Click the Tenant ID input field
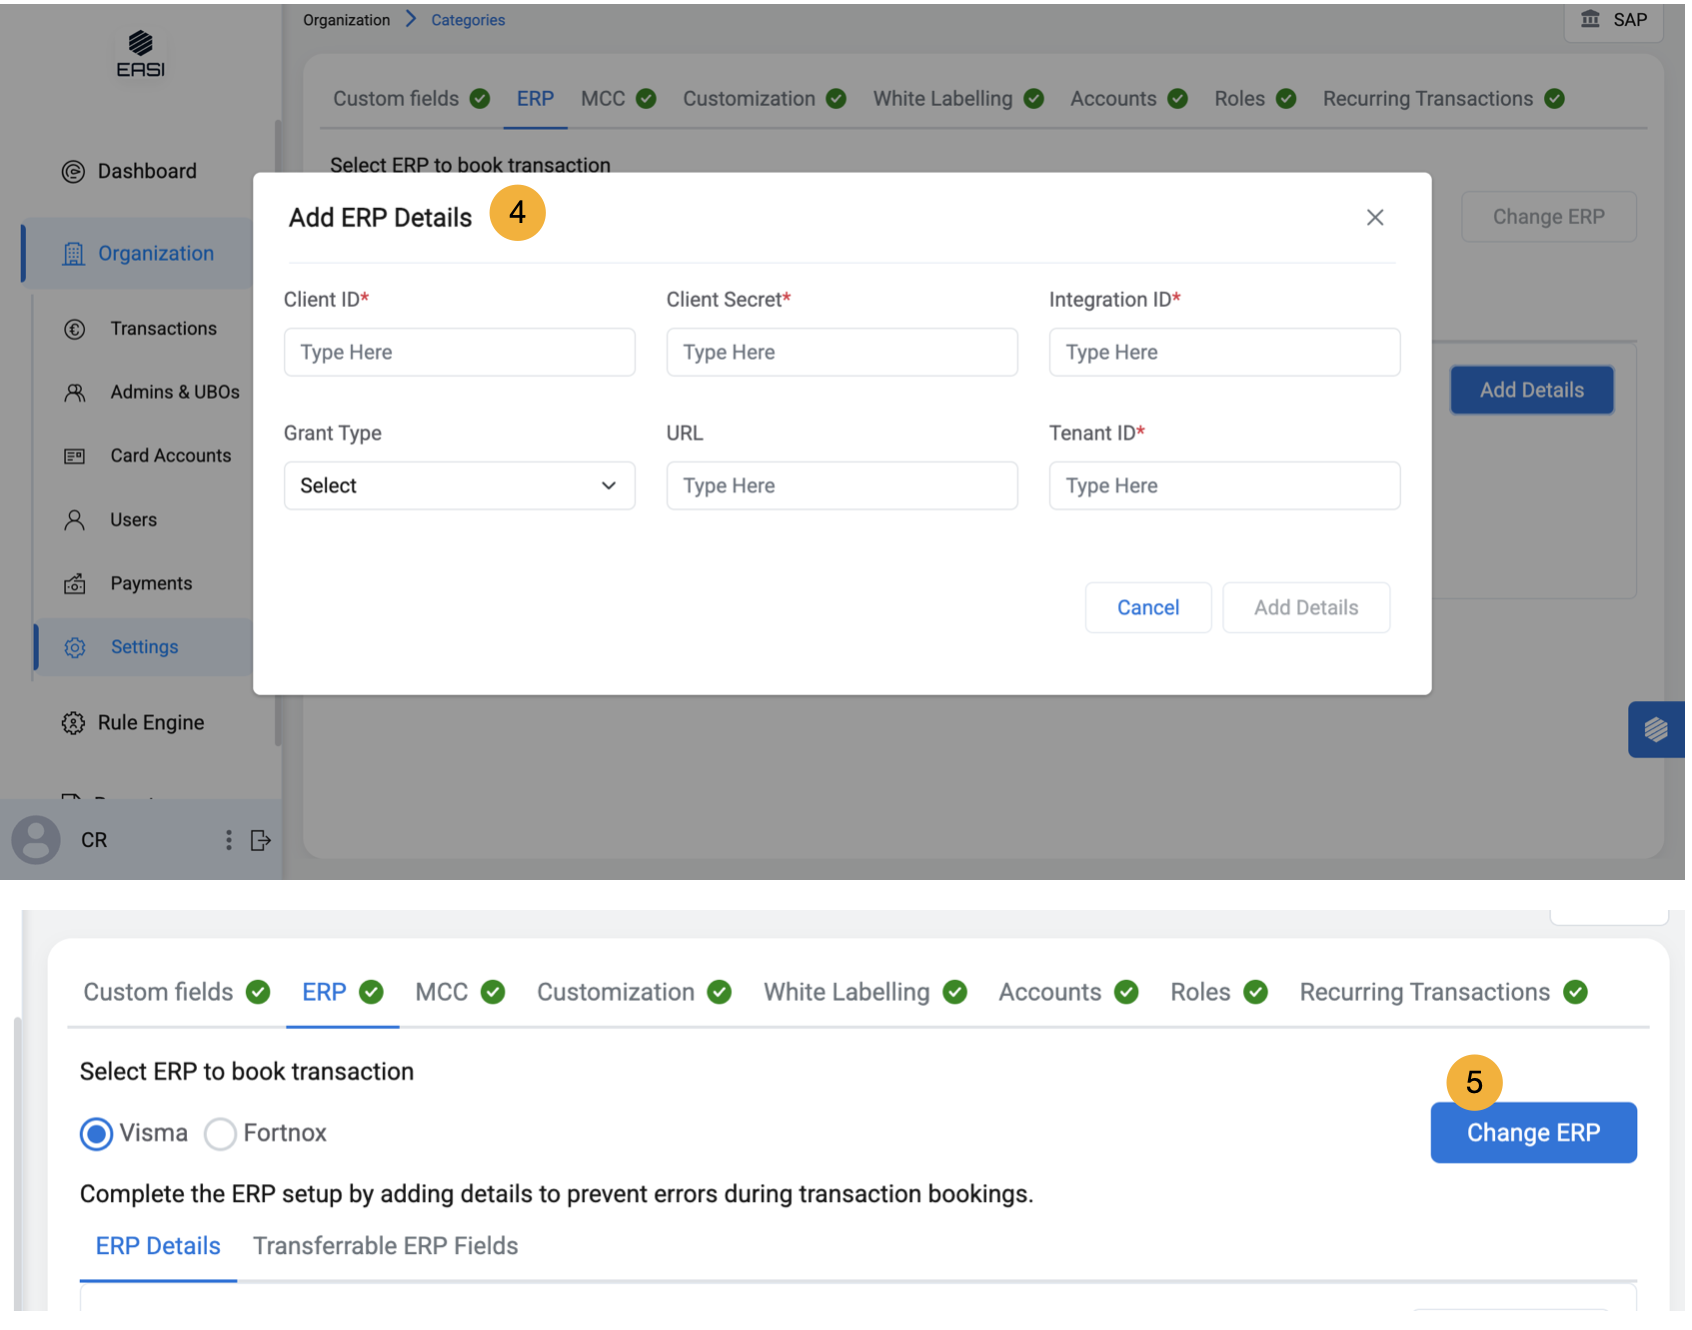Viewport: 1692px width, 1330px height. click(x=1223, y=486)
